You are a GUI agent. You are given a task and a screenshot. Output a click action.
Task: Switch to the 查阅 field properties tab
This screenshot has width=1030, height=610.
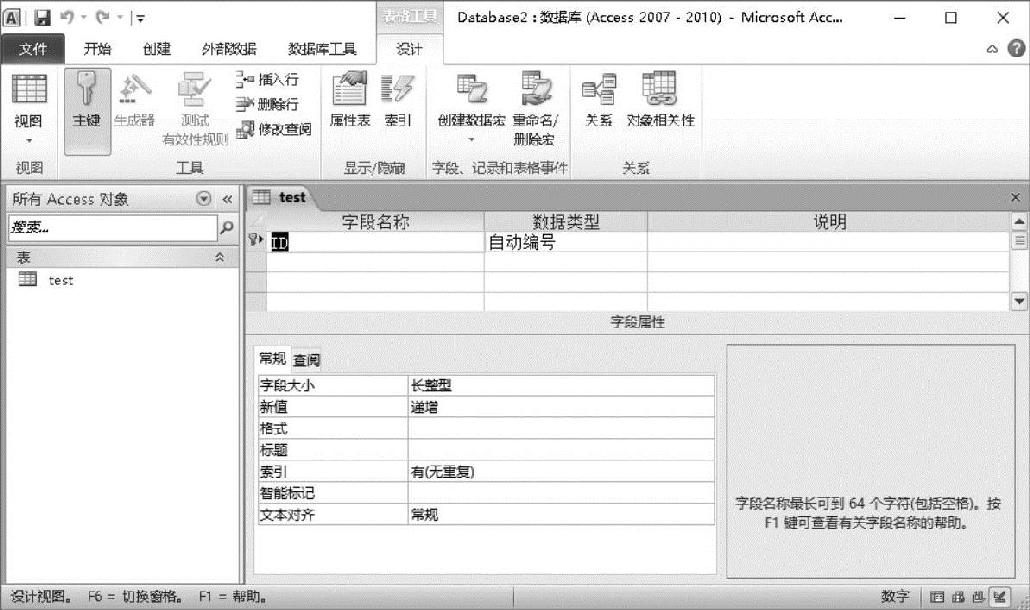pyautogui.click(x=306, y=360)
